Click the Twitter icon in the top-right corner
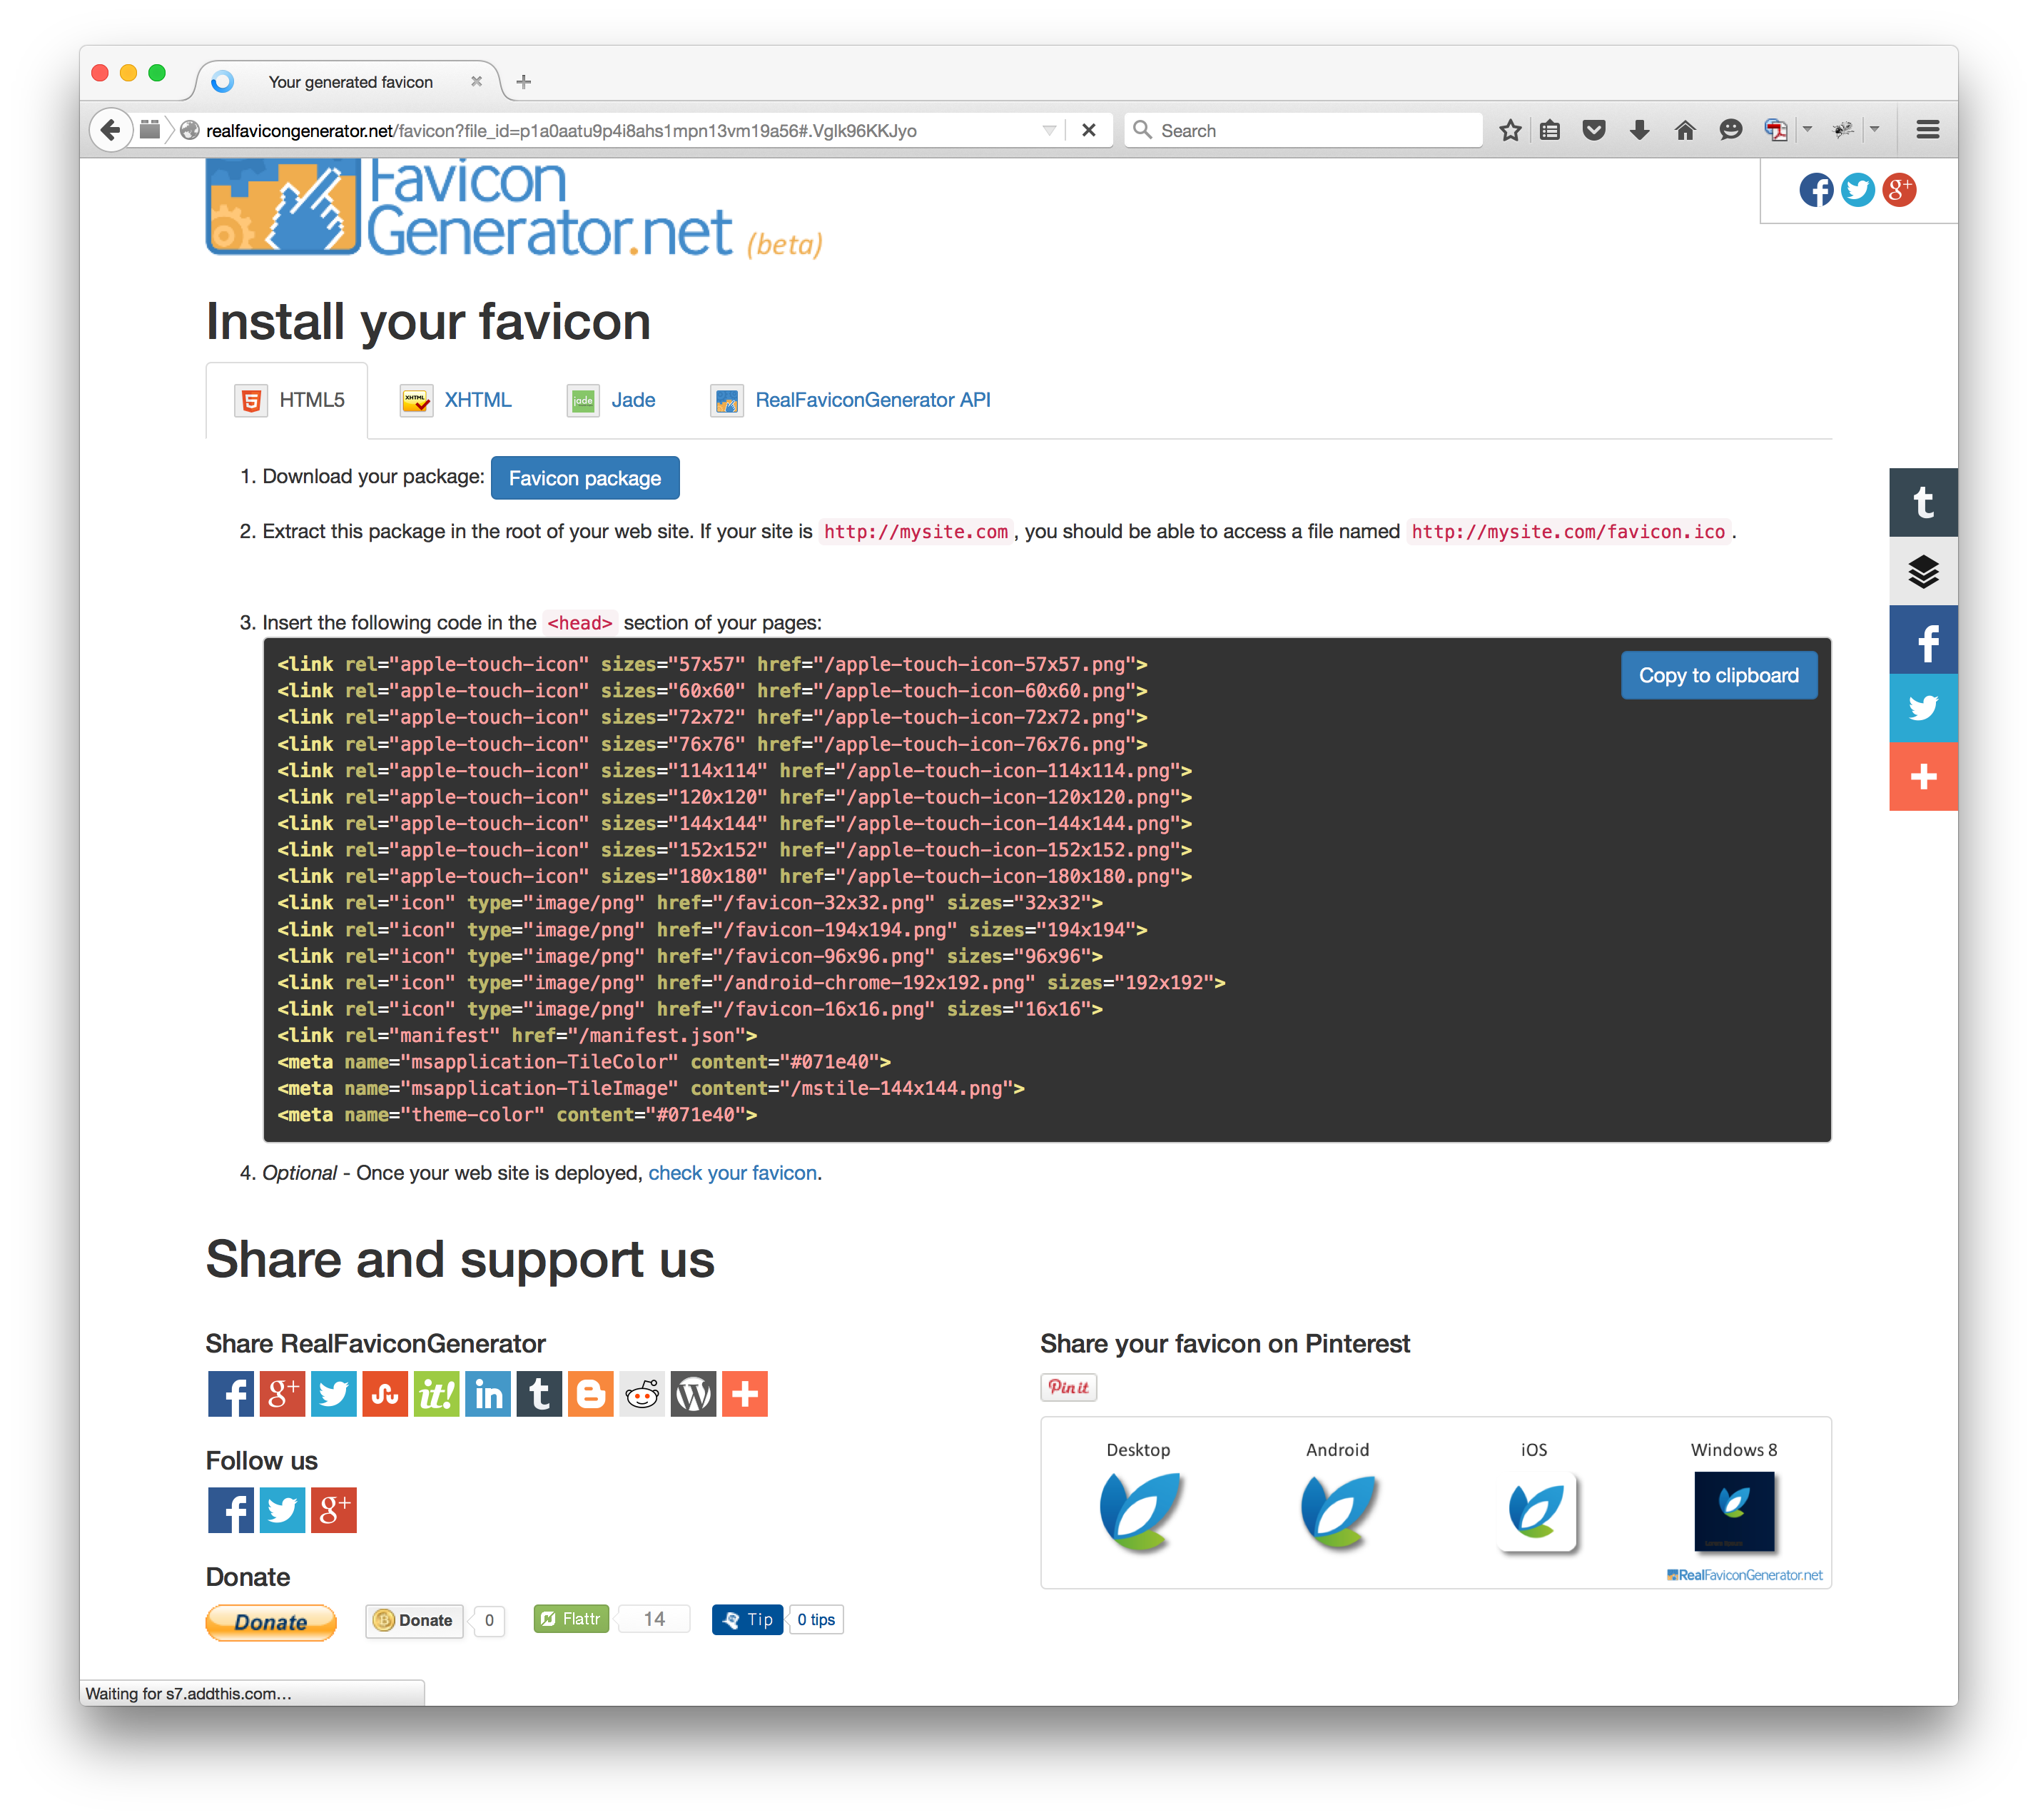 point(1858,190)
